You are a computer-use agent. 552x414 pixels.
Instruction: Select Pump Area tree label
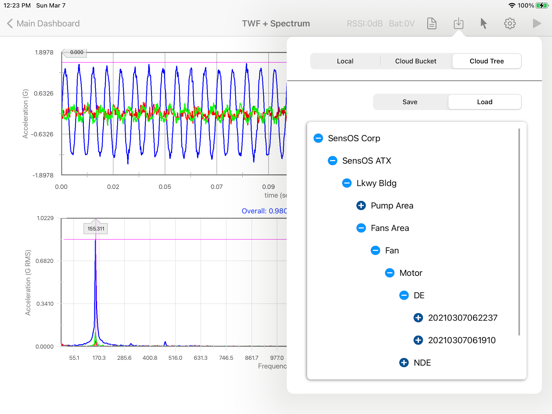pos(392,206)
